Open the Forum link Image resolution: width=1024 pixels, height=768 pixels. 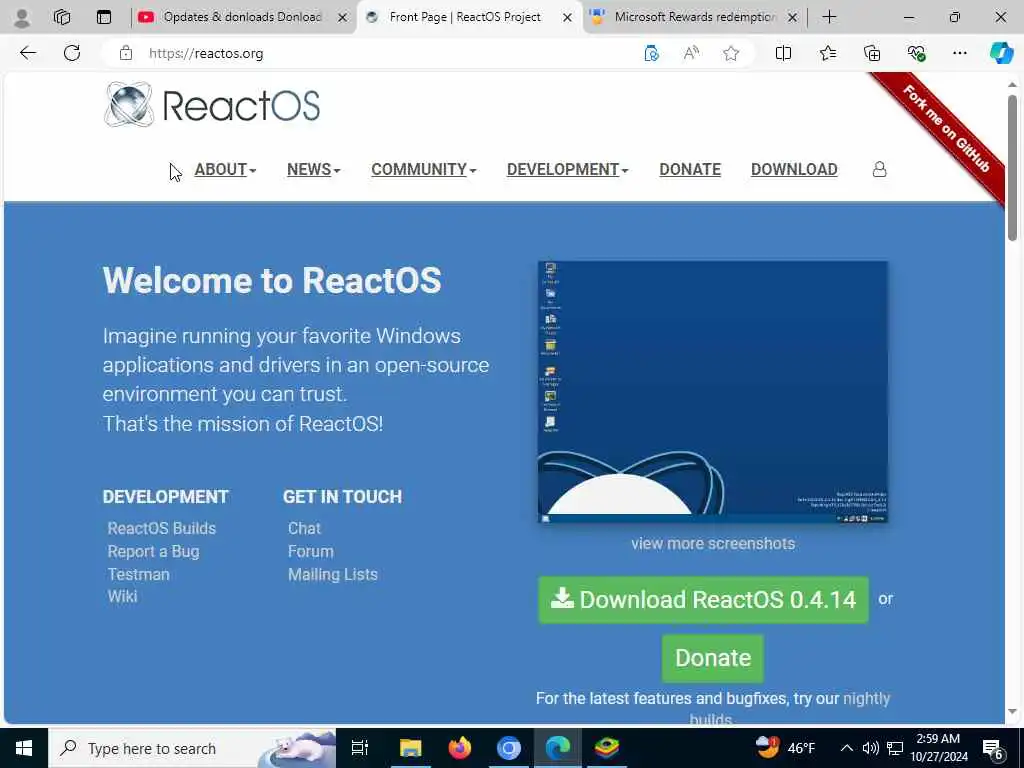click(x=311, y=552)
